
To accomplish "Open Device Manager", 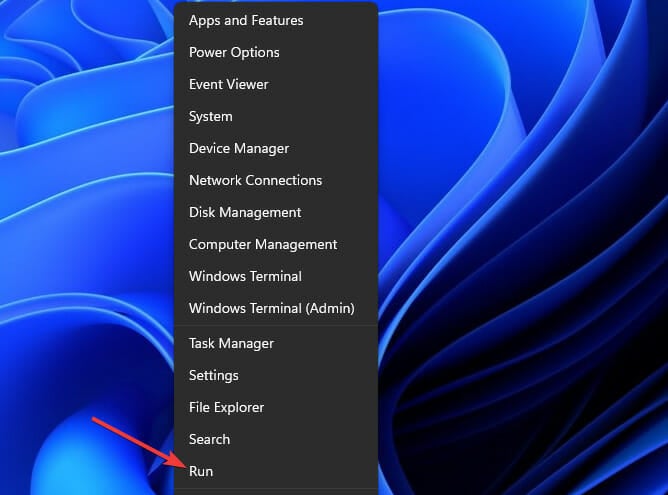I will click(x=276, y=148).
